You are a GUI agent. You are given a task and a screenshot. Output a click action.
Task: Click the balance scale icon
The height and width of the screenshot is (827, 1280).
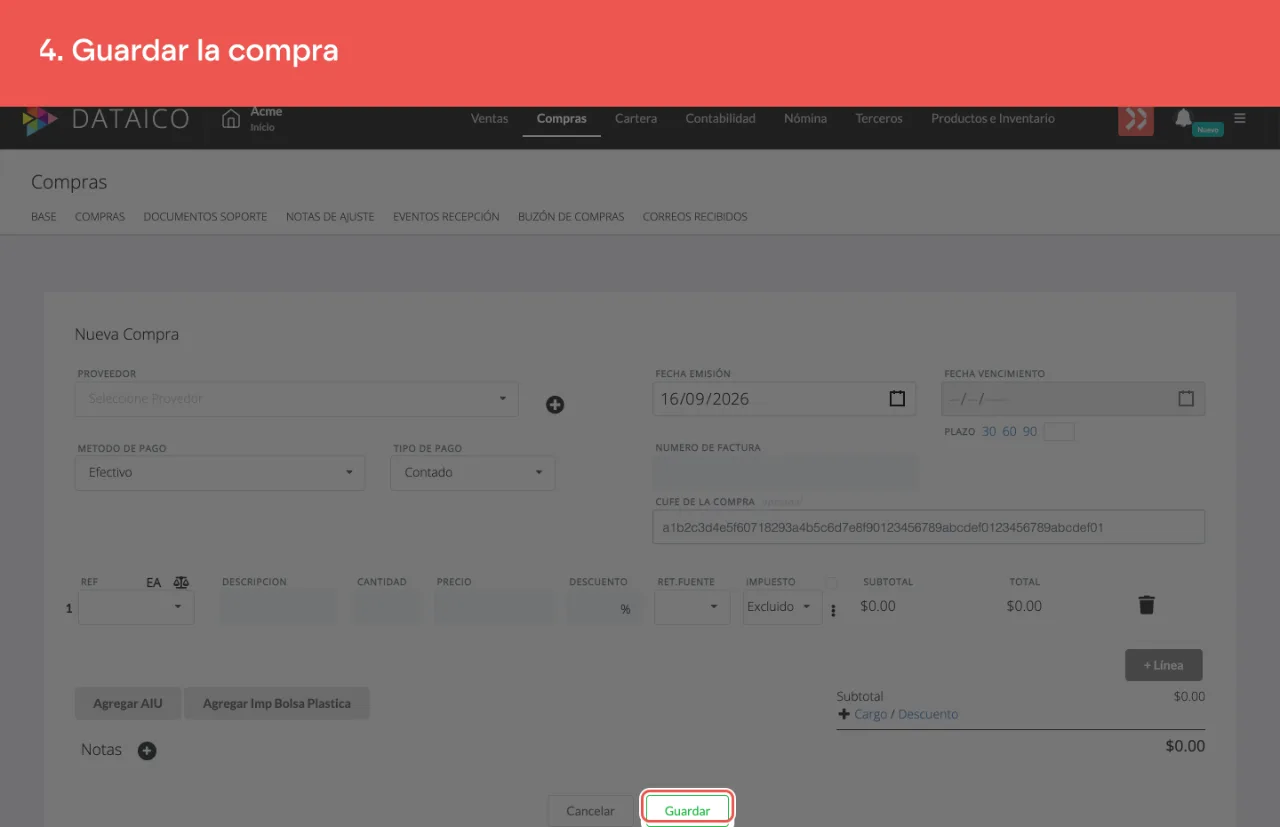pos(181,582)
